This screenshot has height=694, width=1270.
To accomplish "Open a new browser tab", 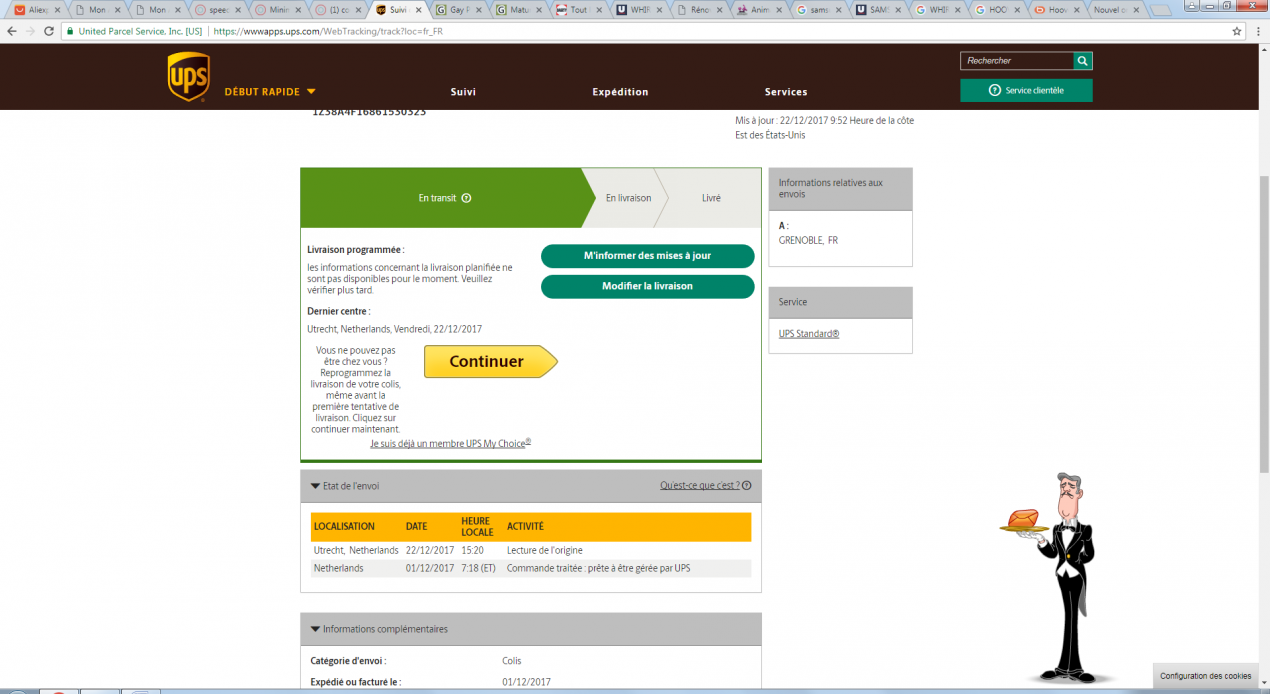I will [1162, 11].
